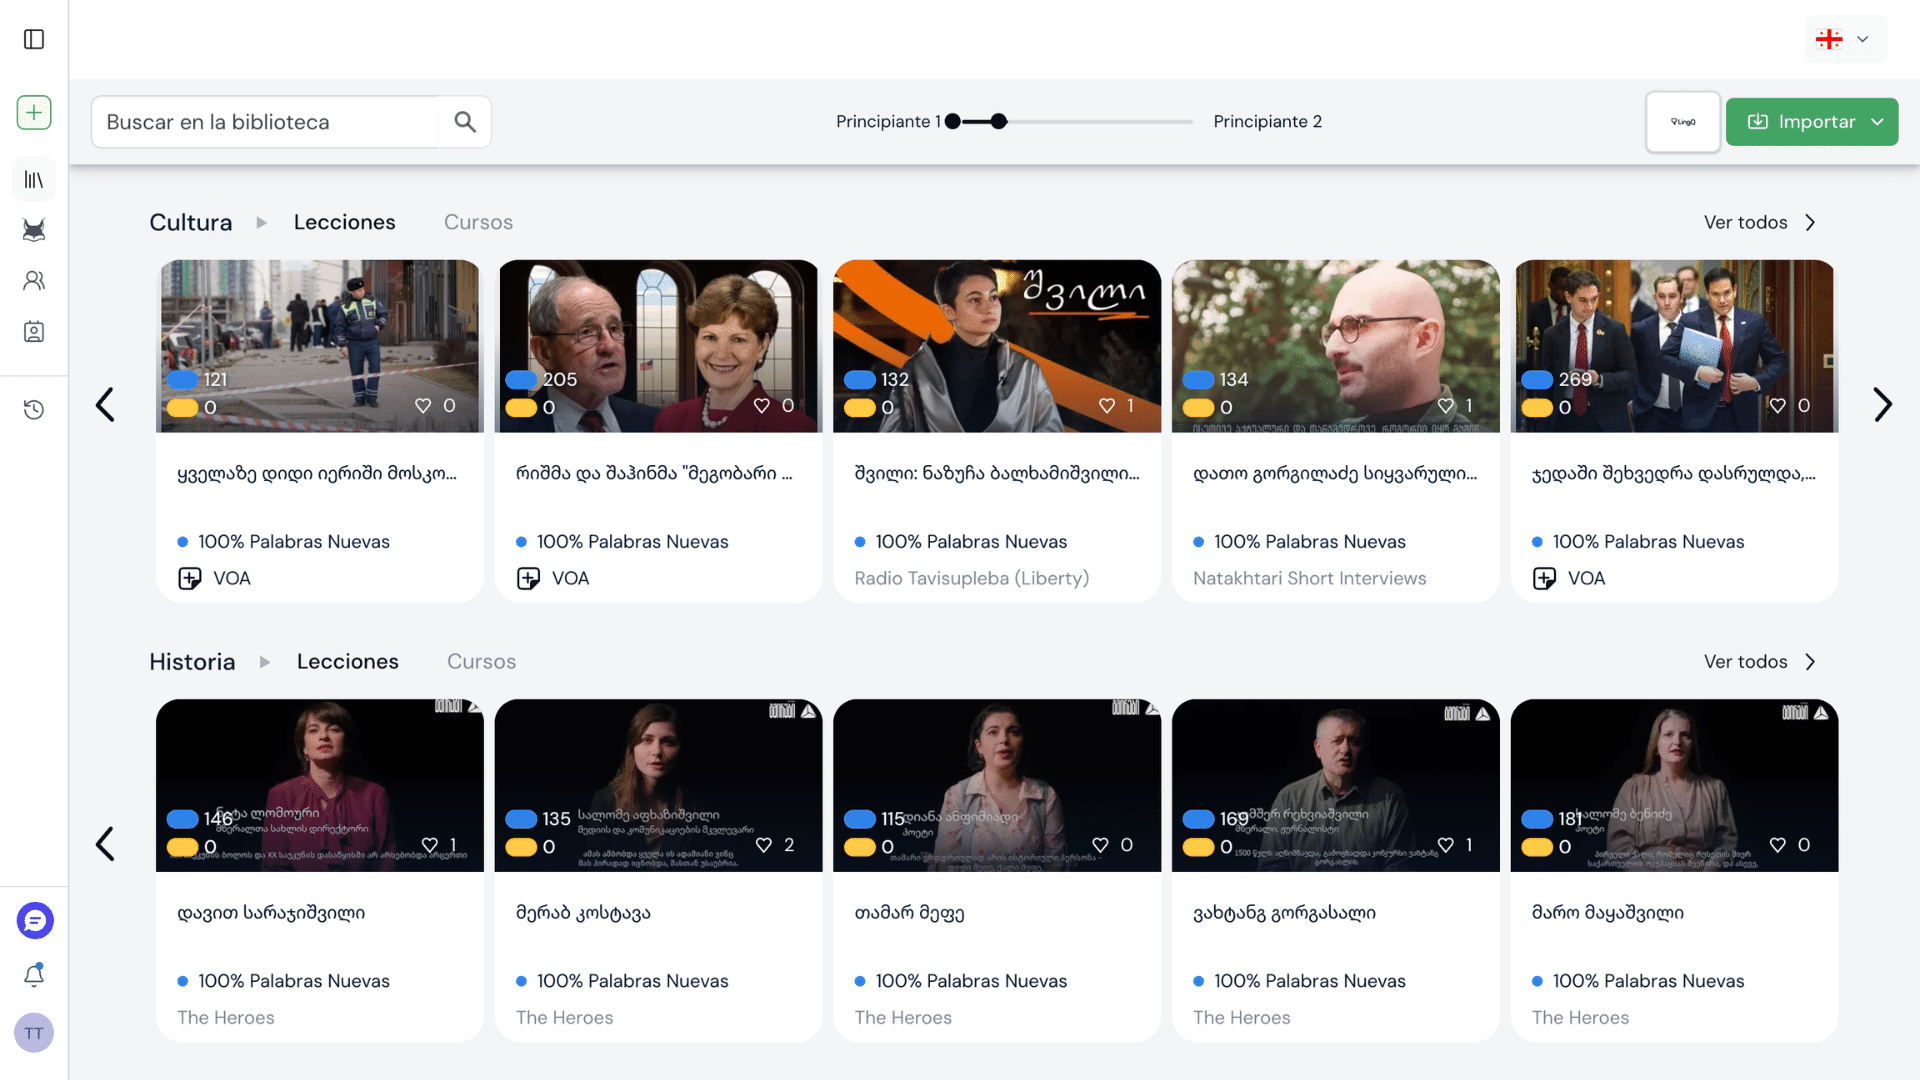Open the community people icon
The image size is (1920, 1080).
[34, 280]
